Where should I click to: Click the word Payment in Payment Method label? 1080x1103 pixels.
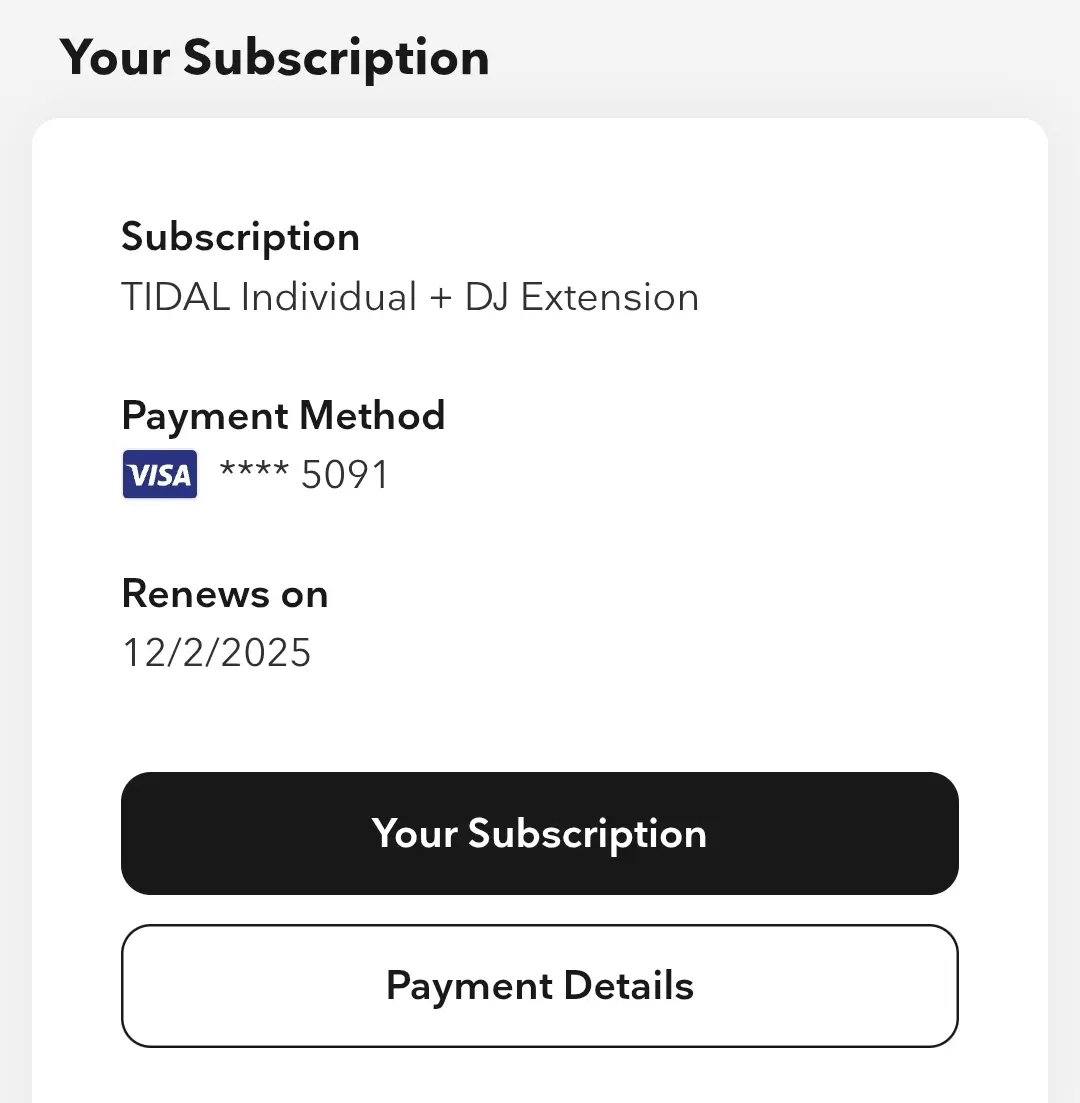coord(205,416)
